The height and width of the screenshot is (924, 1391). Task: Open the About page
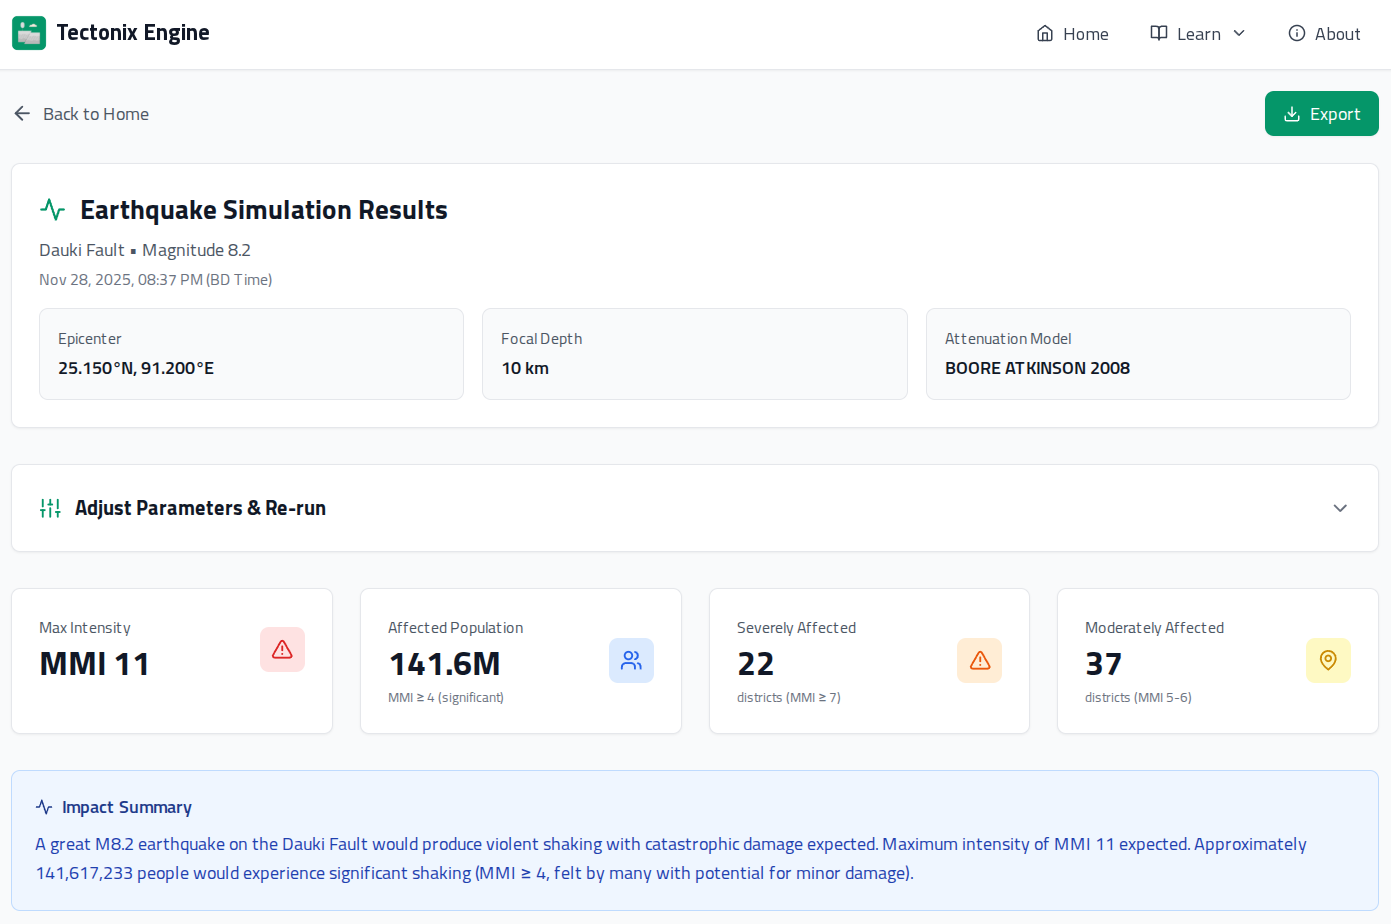pos(1324,34)
